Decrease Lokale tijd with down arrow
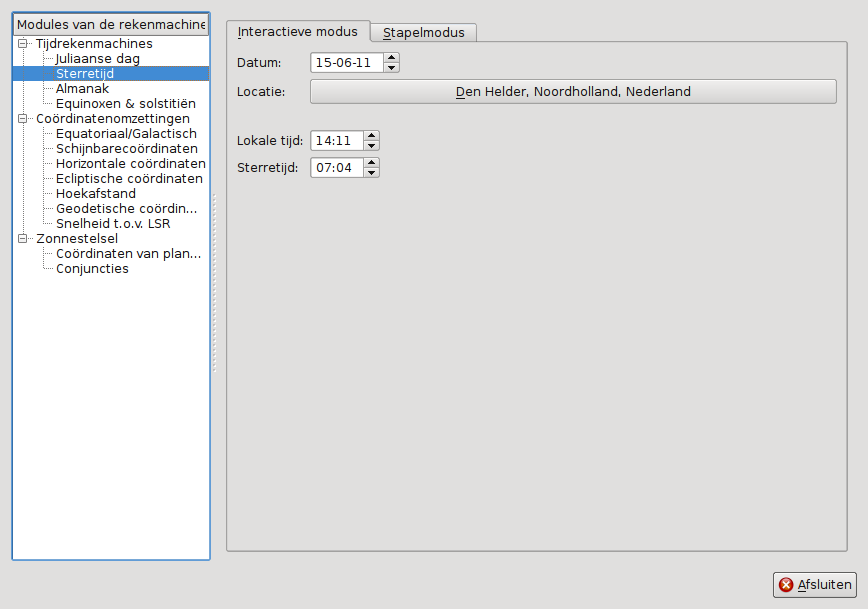The height and width of the screenshot is (609, 868). 371,145
